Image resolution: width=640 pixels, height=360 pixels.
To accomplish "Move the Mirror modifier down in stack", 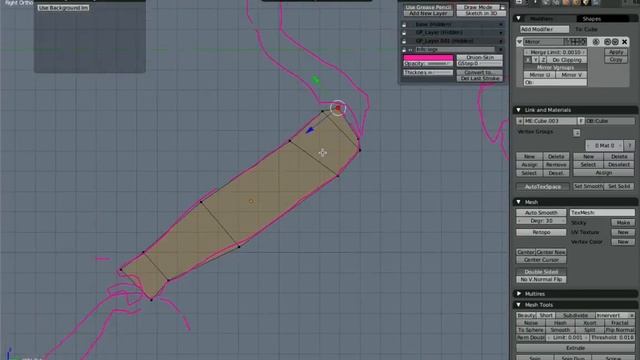I will coord(615,42).
